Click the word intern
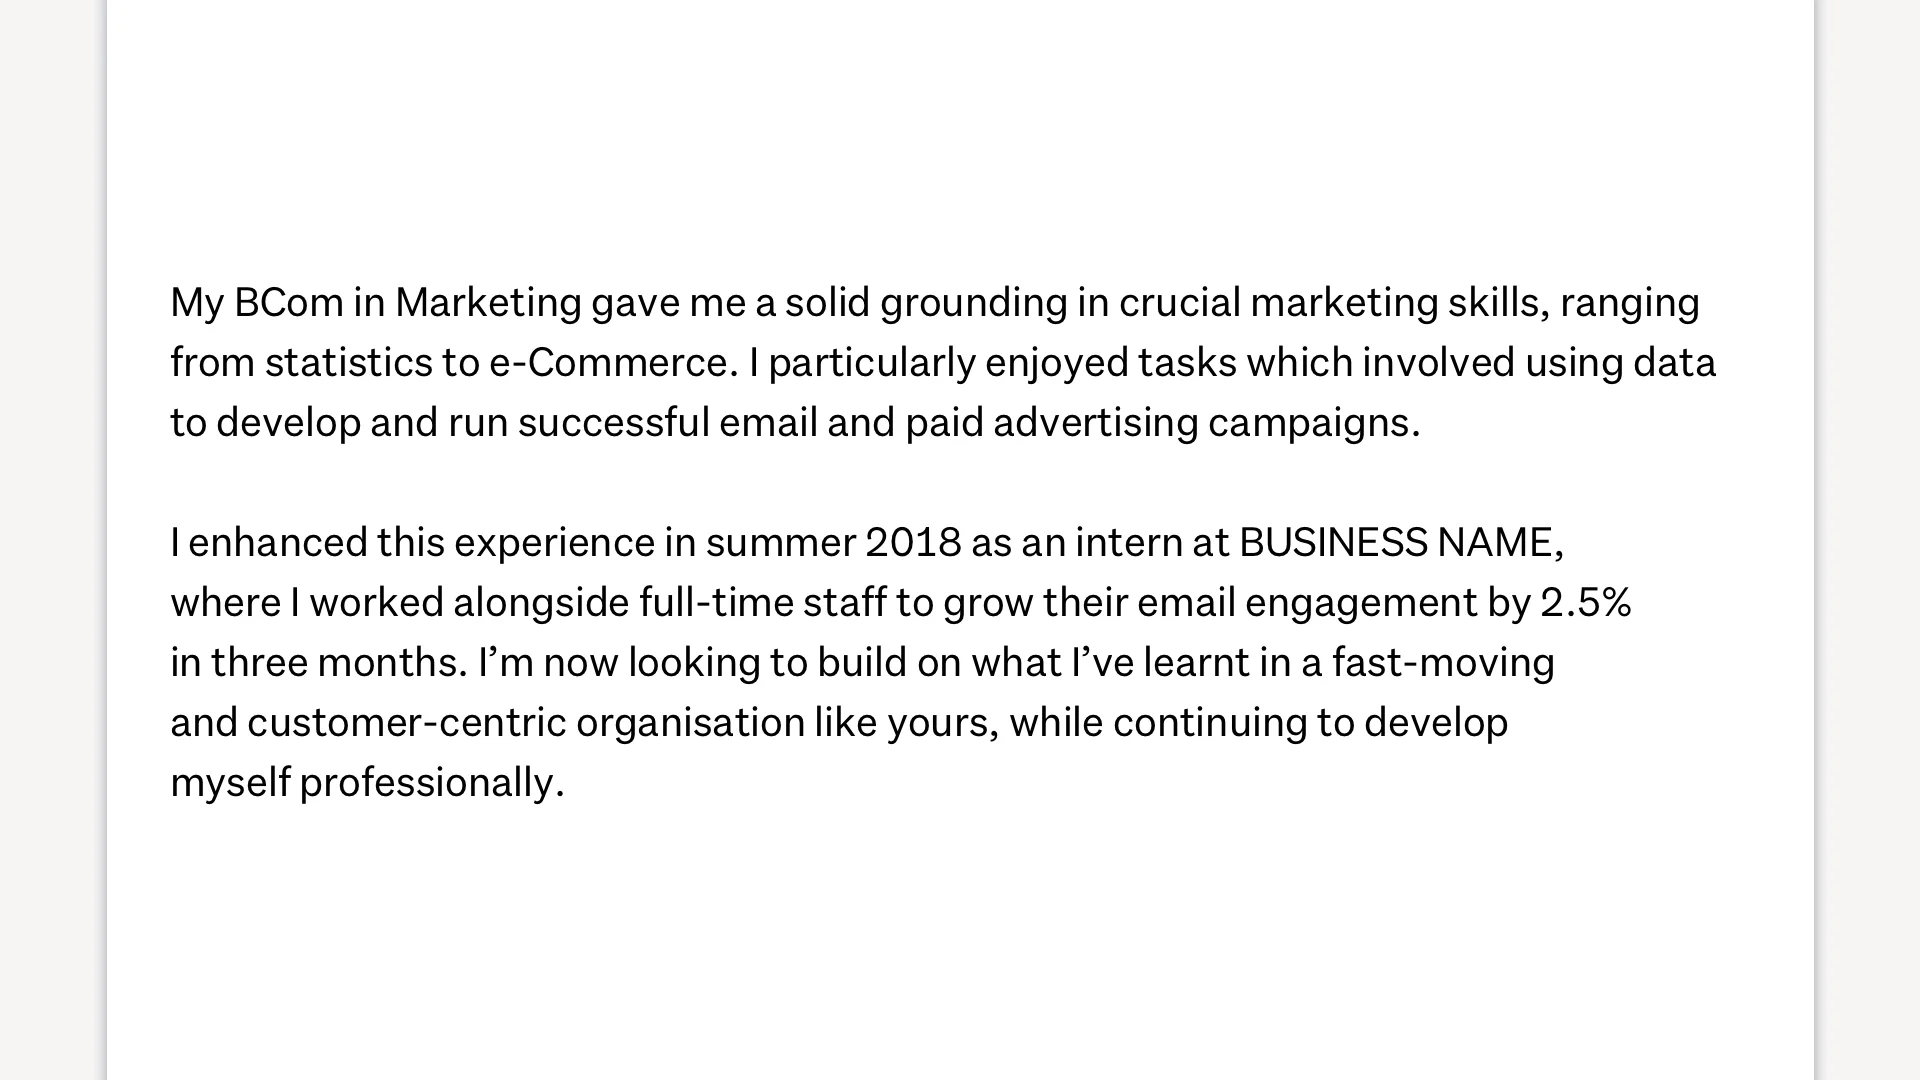 pos(1128,543)
